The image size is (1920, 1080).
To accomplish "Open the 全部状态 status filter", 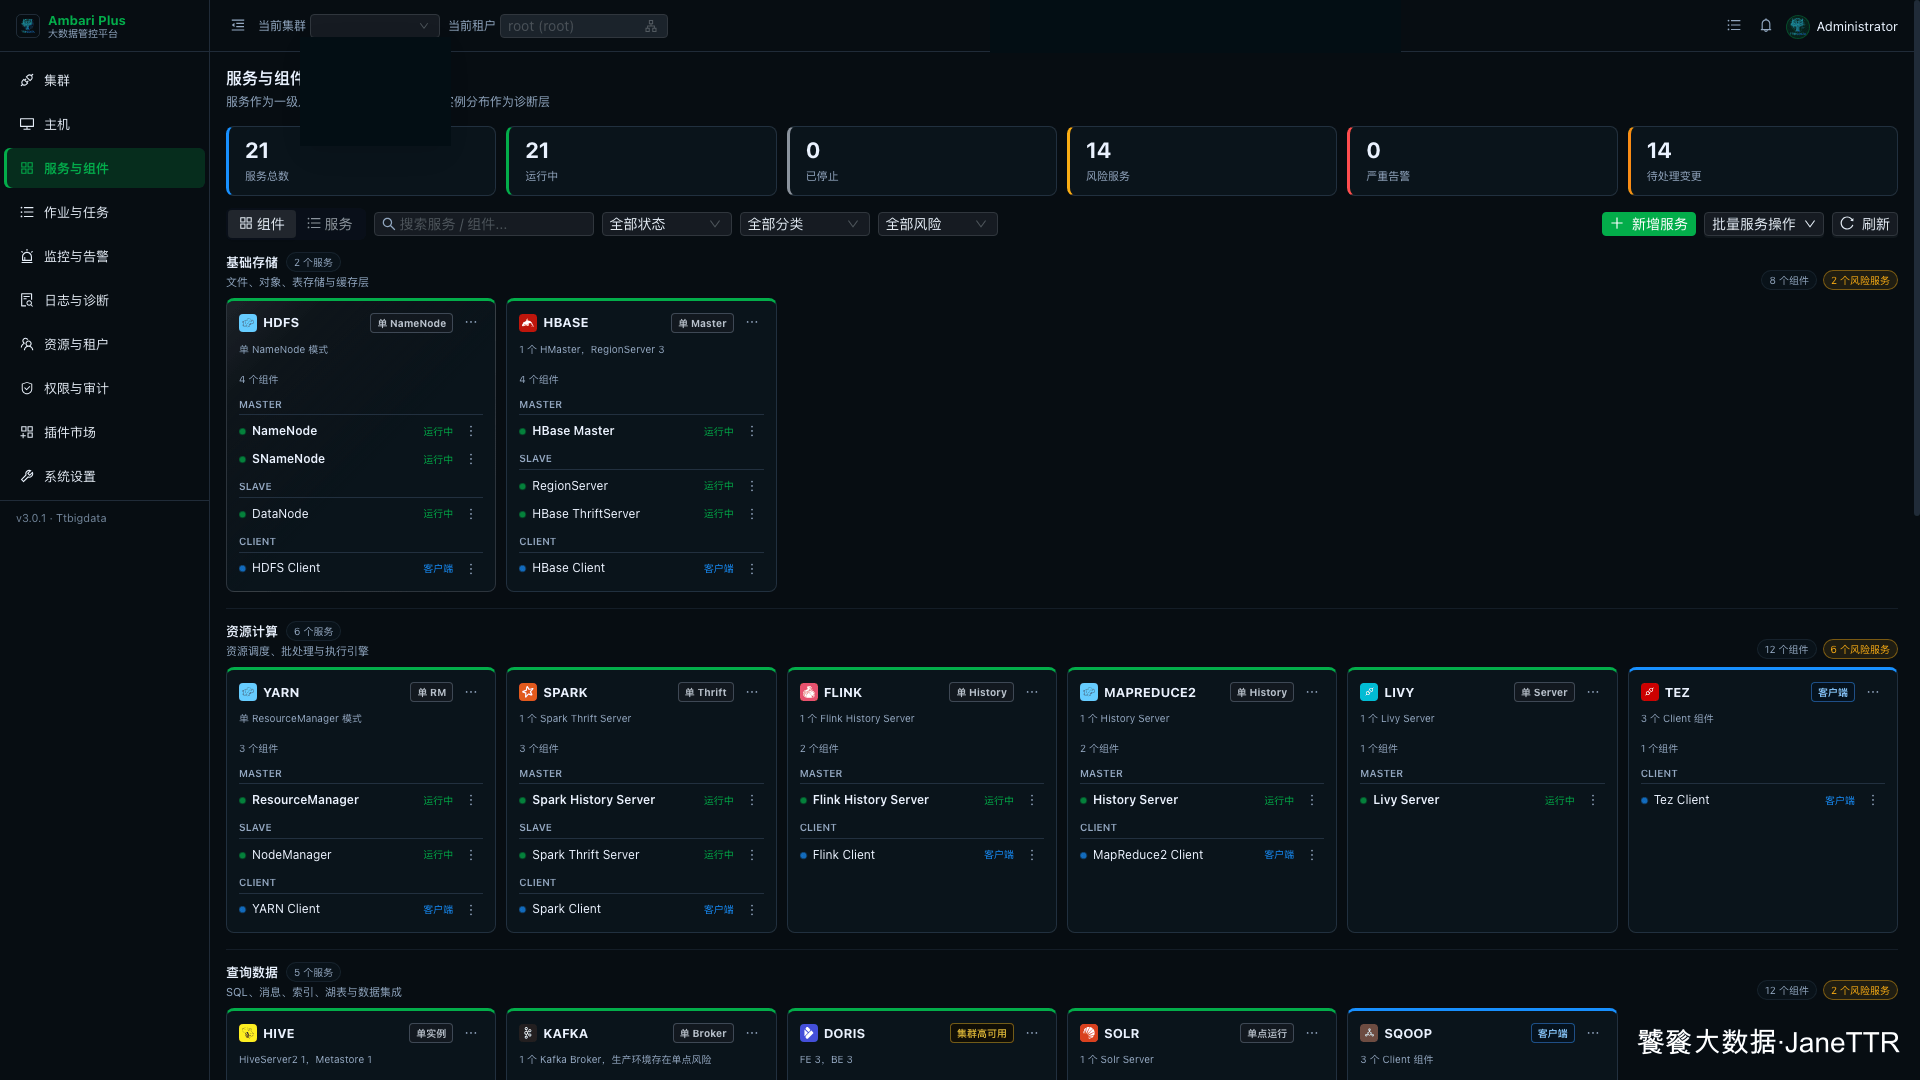I will [666, 224].
